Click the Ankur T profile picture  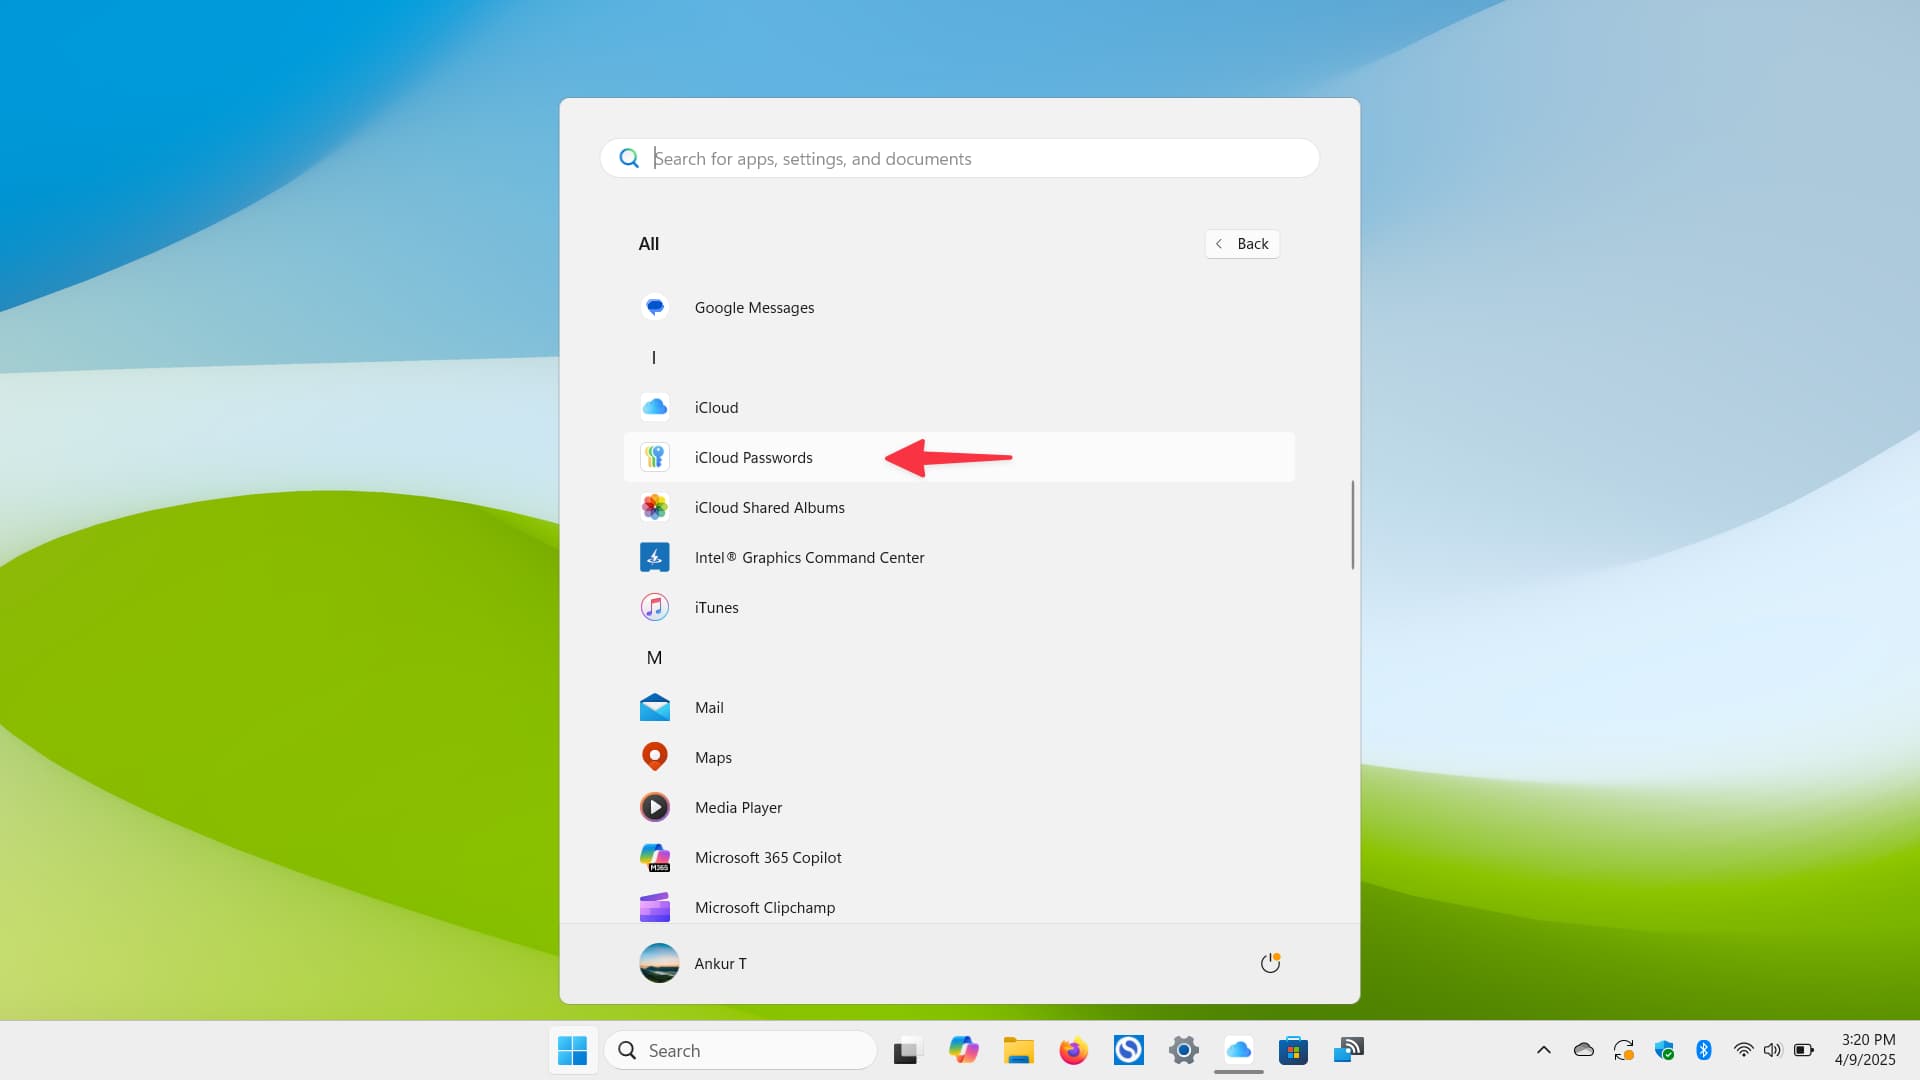point(659,963)
